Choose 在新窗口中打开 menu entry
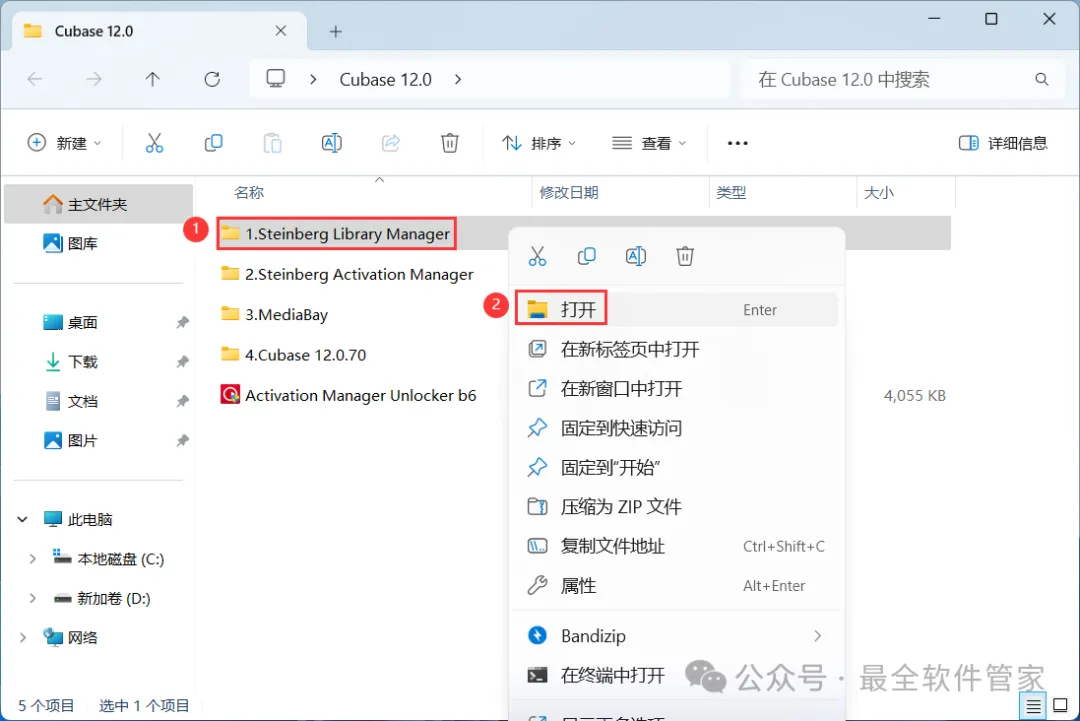Viewport: 1080px width, 721px height. click(x=676, y=388)
